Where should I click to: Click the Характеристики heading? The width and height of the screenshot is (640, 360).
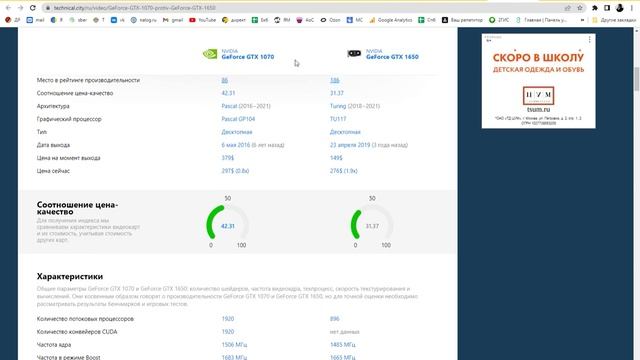[x=70, y=276]
